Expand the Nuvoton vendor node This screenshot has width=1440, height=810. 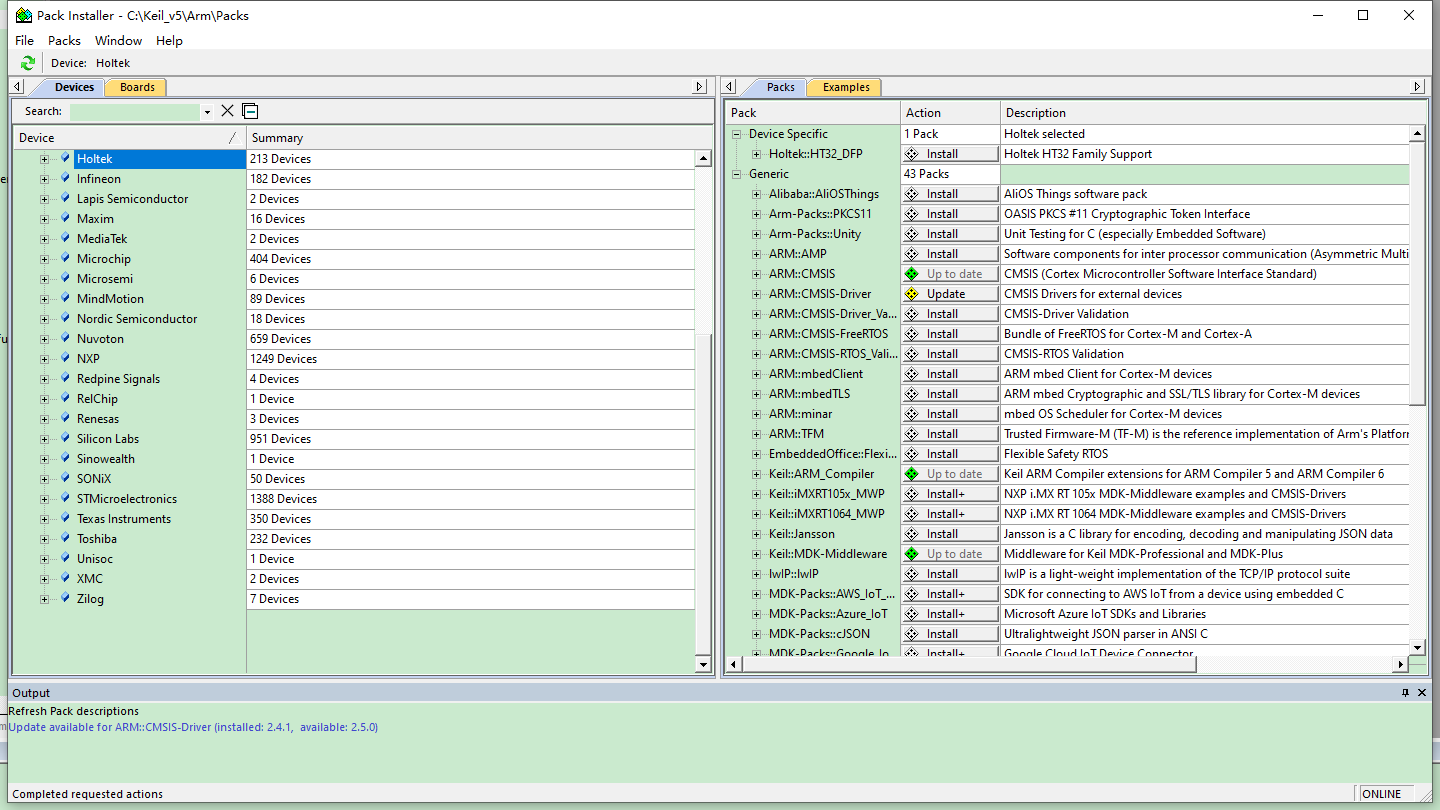pyautogui.click(x=44, y=339)
